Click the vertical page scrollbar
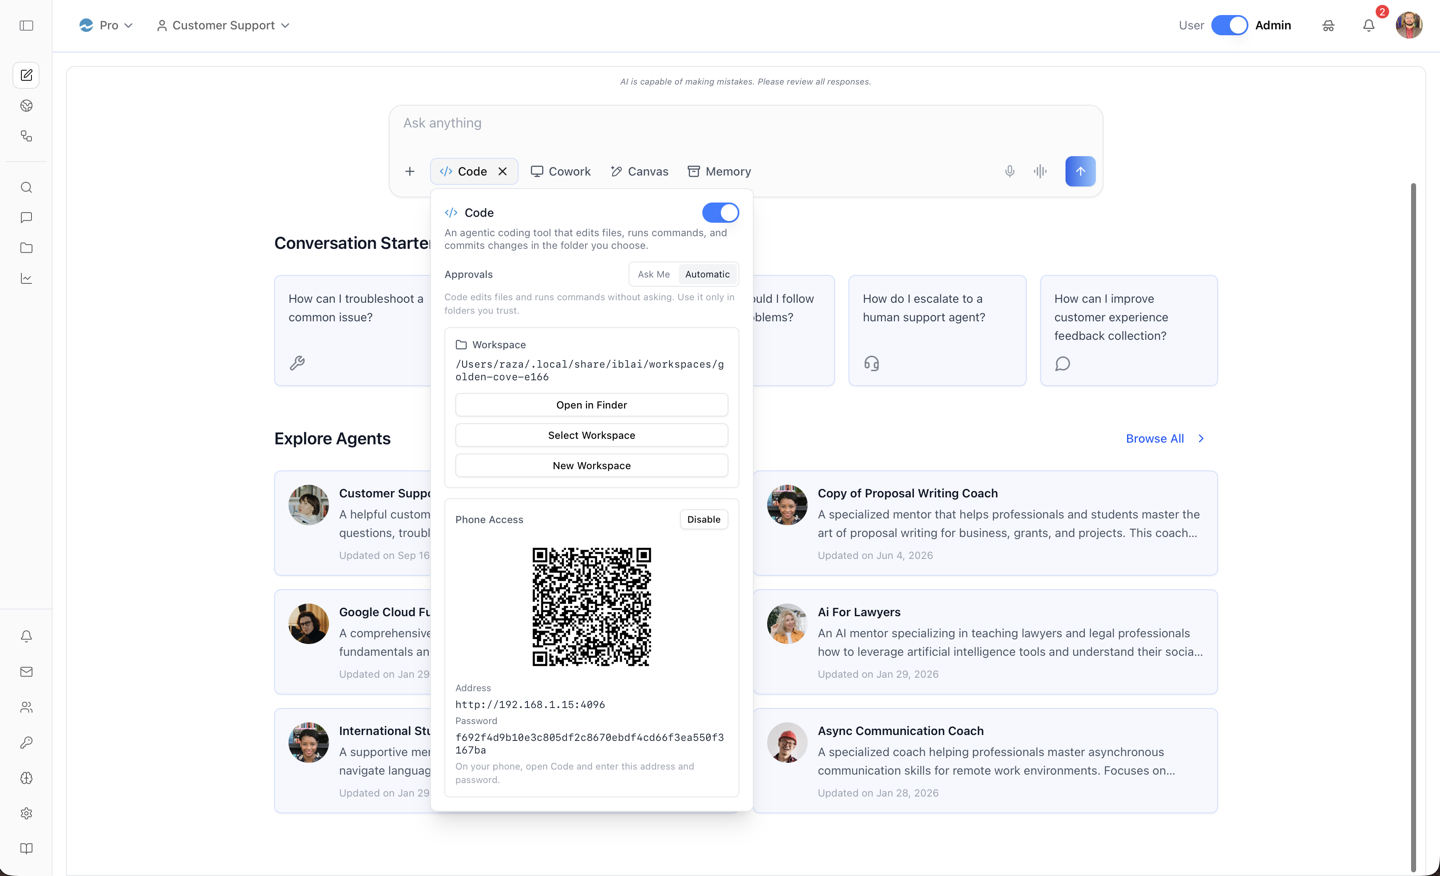The height and width of the screenshot is (876, 1440). pos(1413,527)
